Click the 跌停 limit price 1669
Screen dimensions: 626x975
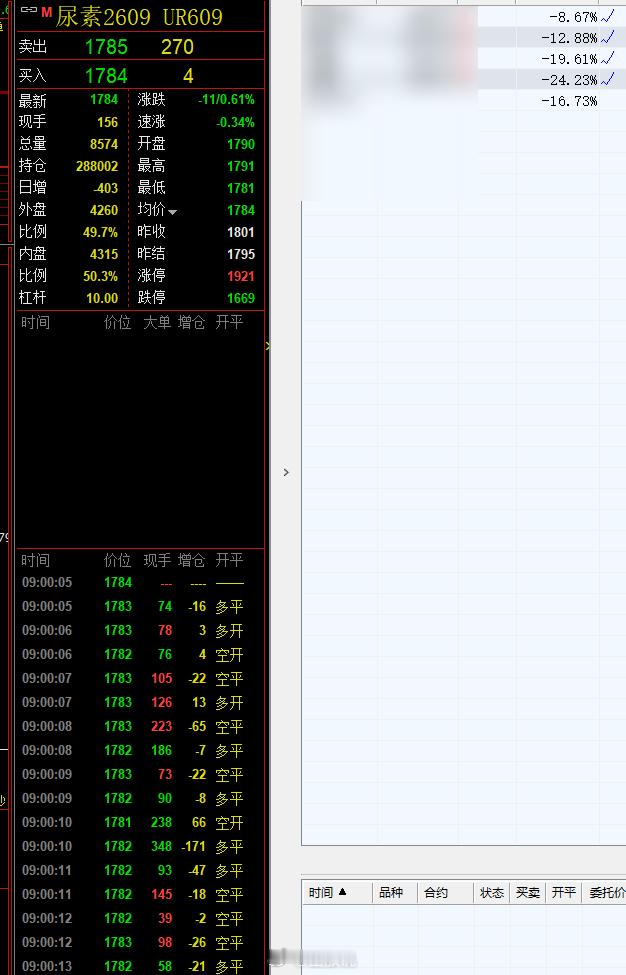tap(241, 298)
